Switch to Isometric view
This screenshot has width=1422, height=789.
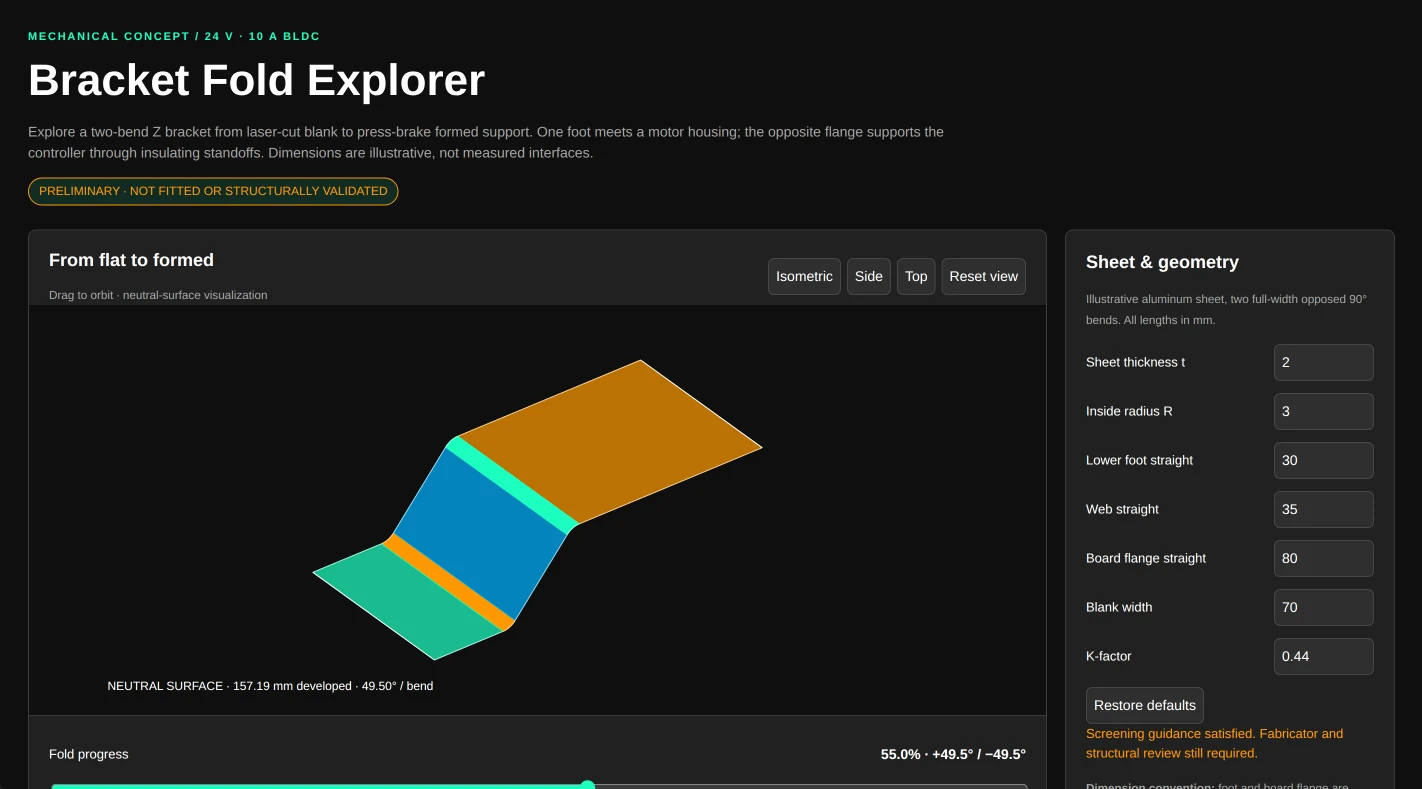pyautogui.click(x=804, y=277)
